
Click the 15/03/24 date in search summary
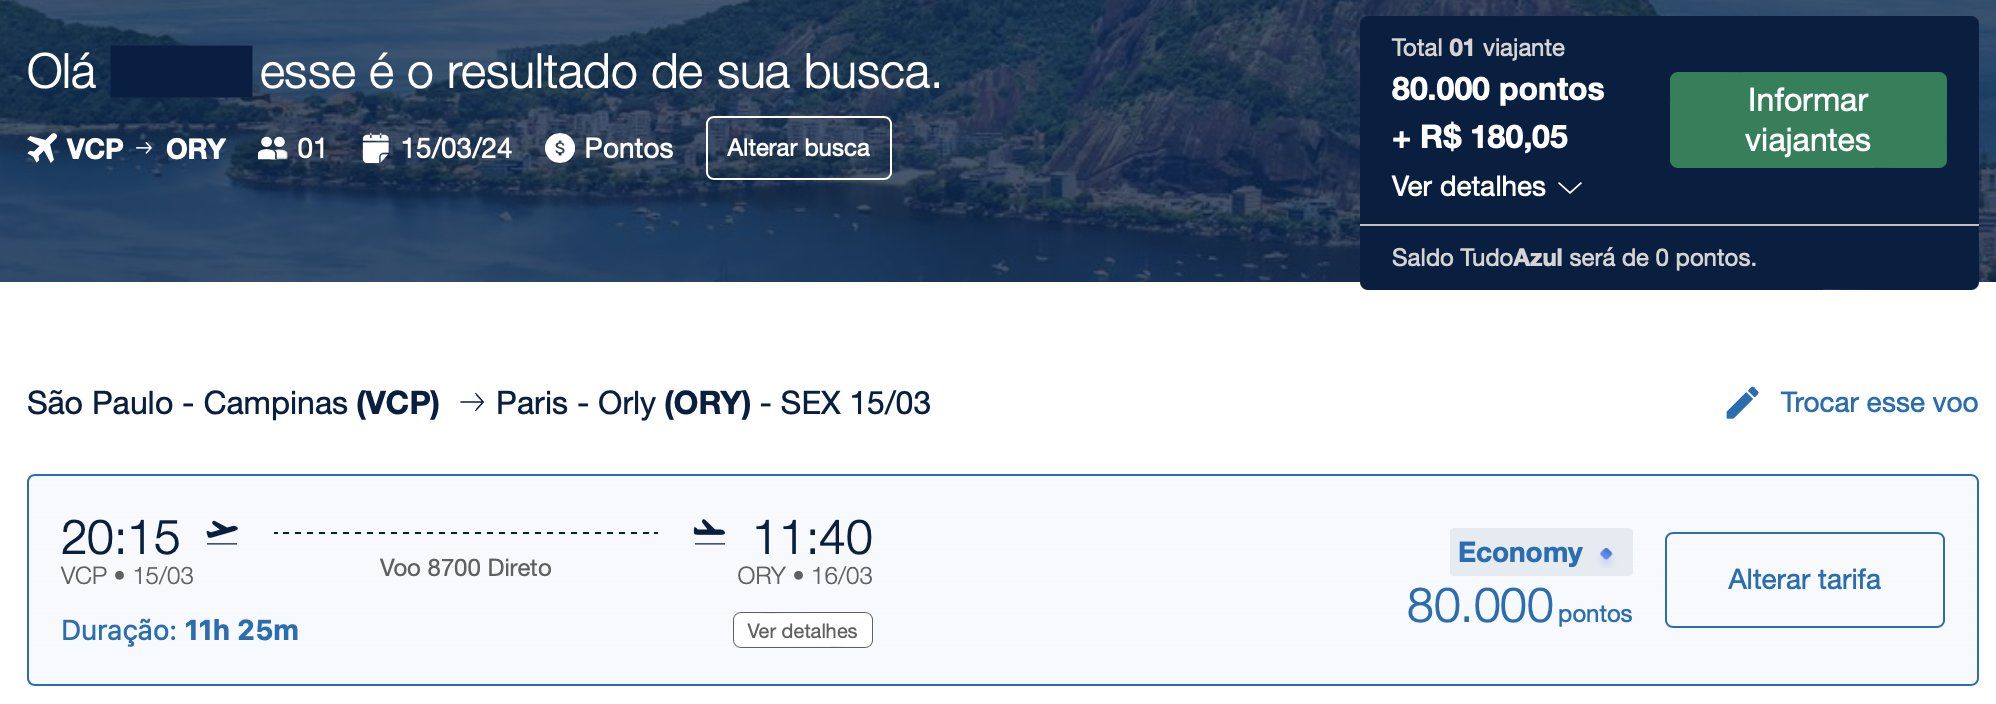(456, 149)
